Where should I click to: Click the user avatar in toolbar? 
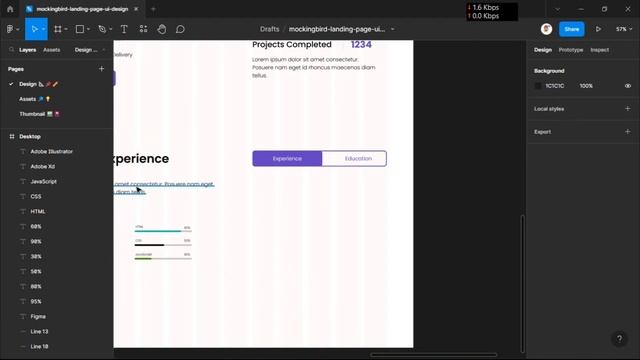tap(546, 29)
